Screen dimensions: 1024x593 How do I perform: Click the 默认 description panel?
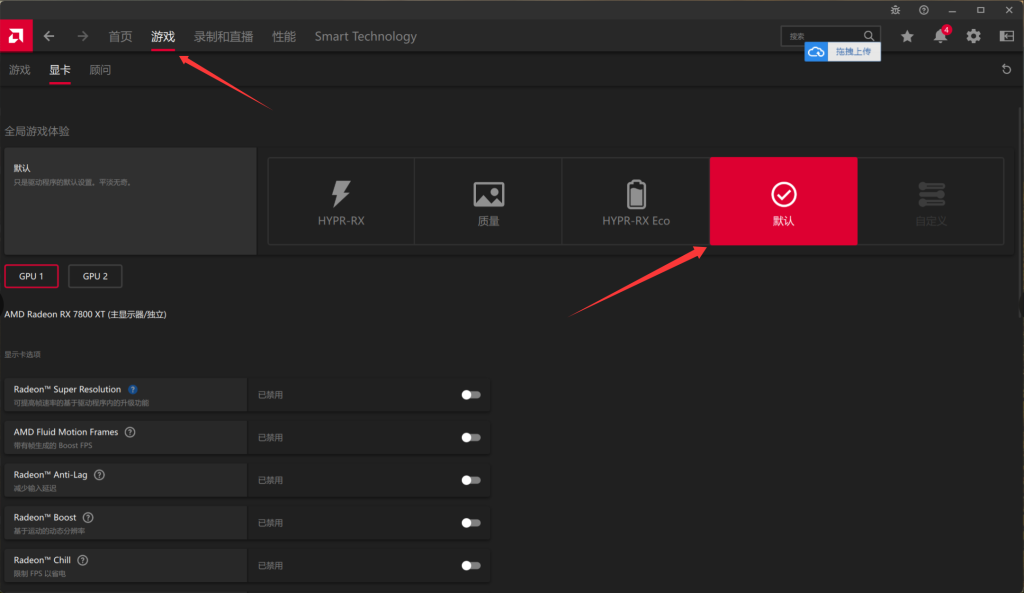[130, 201]
